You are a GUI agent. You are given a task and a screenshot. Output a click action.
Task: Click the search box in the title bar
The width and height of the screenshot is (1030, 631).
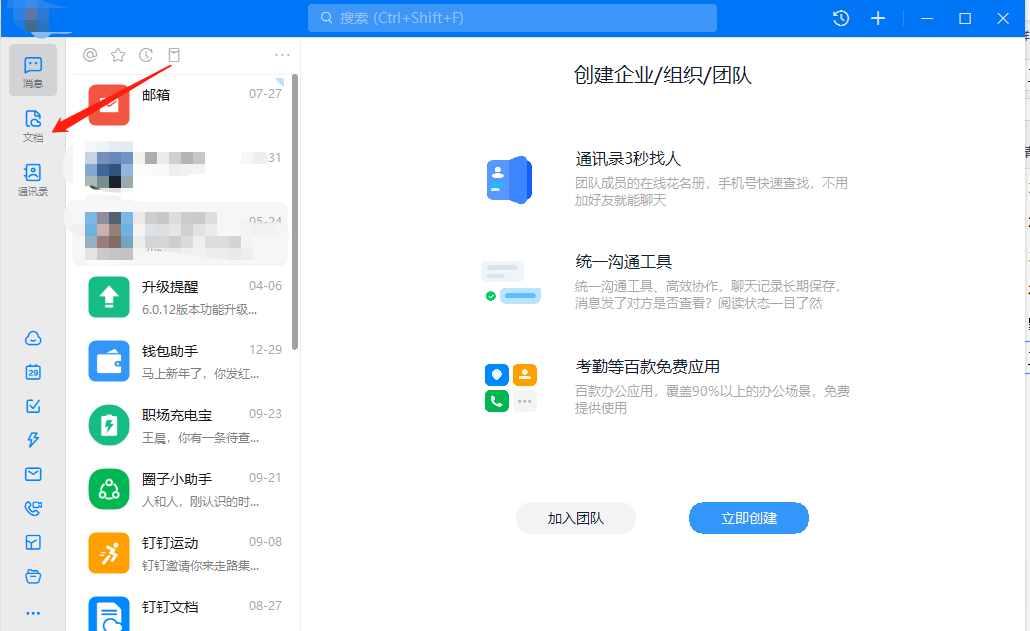(512, 18)
